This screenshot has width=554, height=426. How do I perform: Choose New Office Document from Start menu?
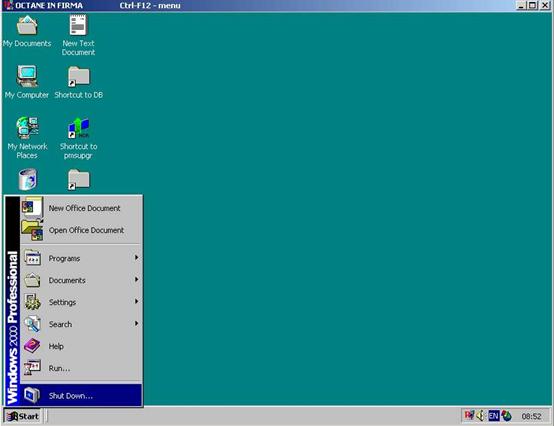(81, 208)
